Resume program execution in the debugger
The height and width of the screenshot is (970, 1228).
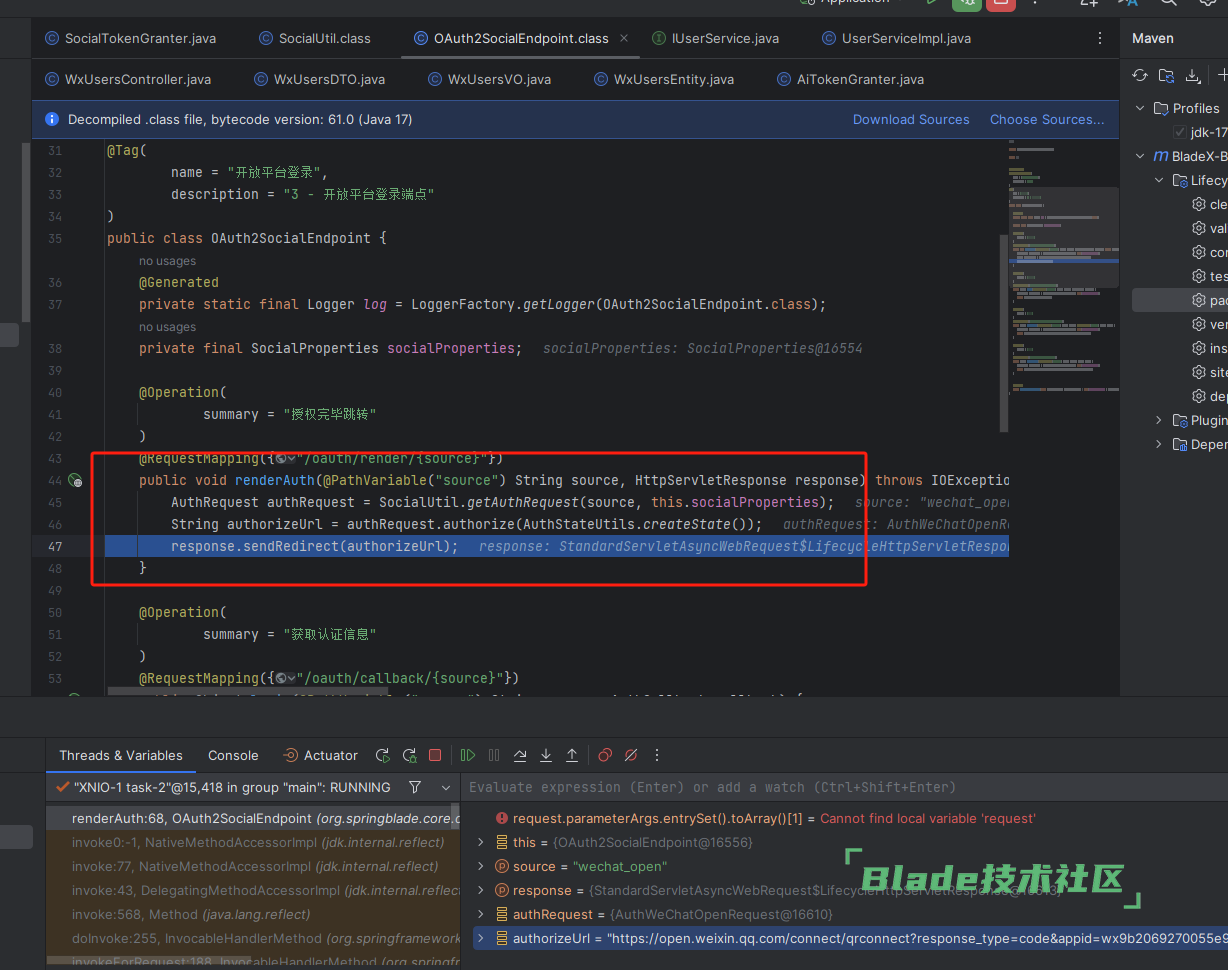coord(468,755)
